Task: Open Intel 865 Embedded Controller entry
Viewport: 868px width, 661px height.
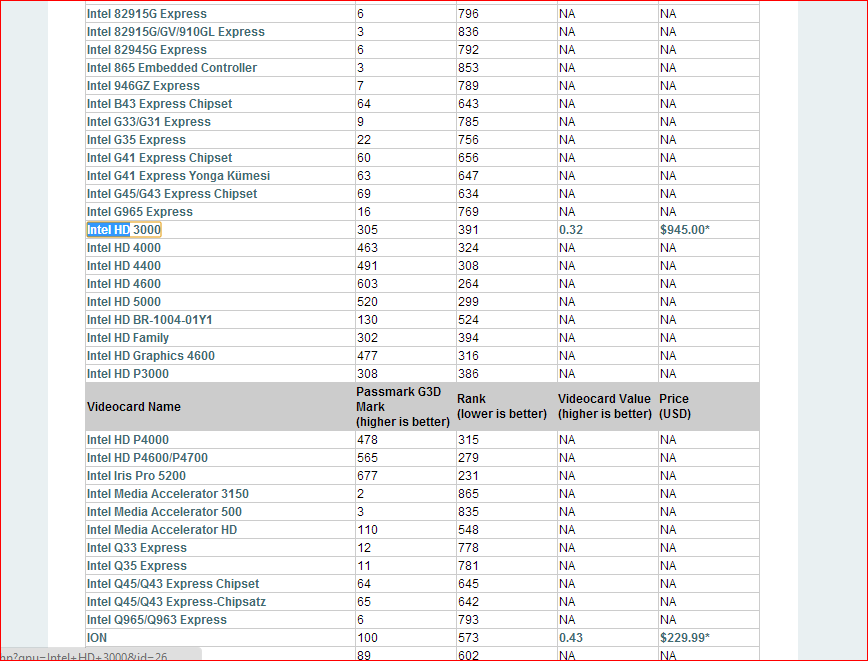Action: [172, 68]
